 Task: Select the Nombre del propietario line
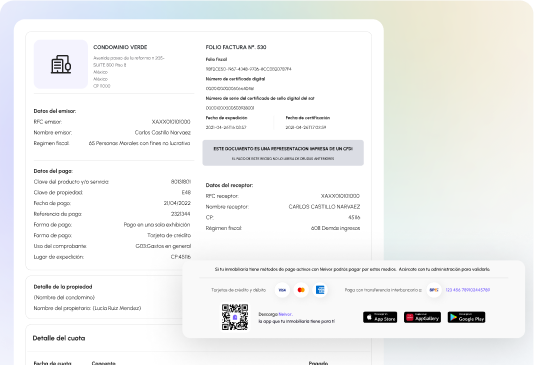pyautogui.click(x=87, y=308)
